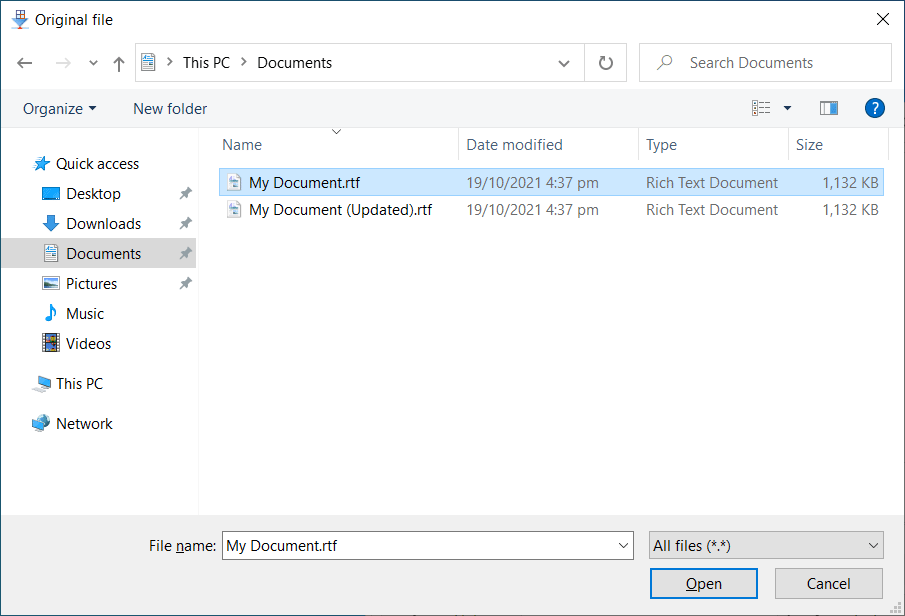
Task: Click the My Document (Updated).rtf file icon
Action: tap(234, 210)
